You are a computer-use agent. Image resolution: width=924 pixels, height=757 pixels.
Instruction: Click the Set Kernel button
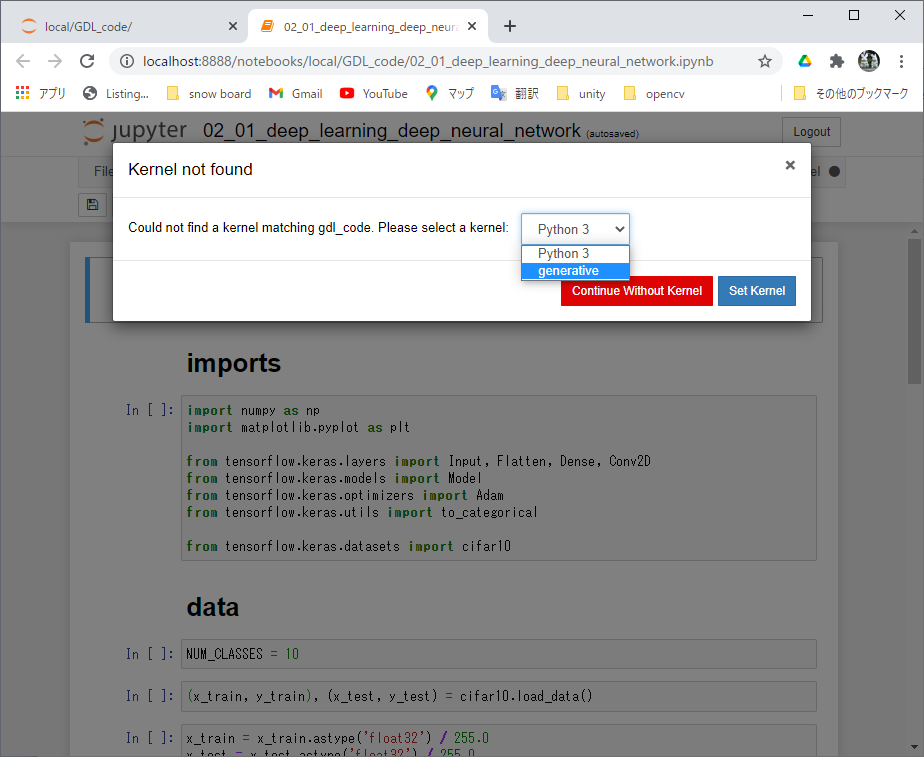[756, 291]
